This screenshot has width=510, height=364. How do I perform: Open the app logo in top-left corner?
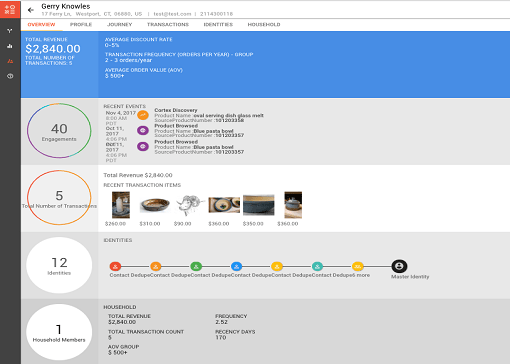pos(10,9)
